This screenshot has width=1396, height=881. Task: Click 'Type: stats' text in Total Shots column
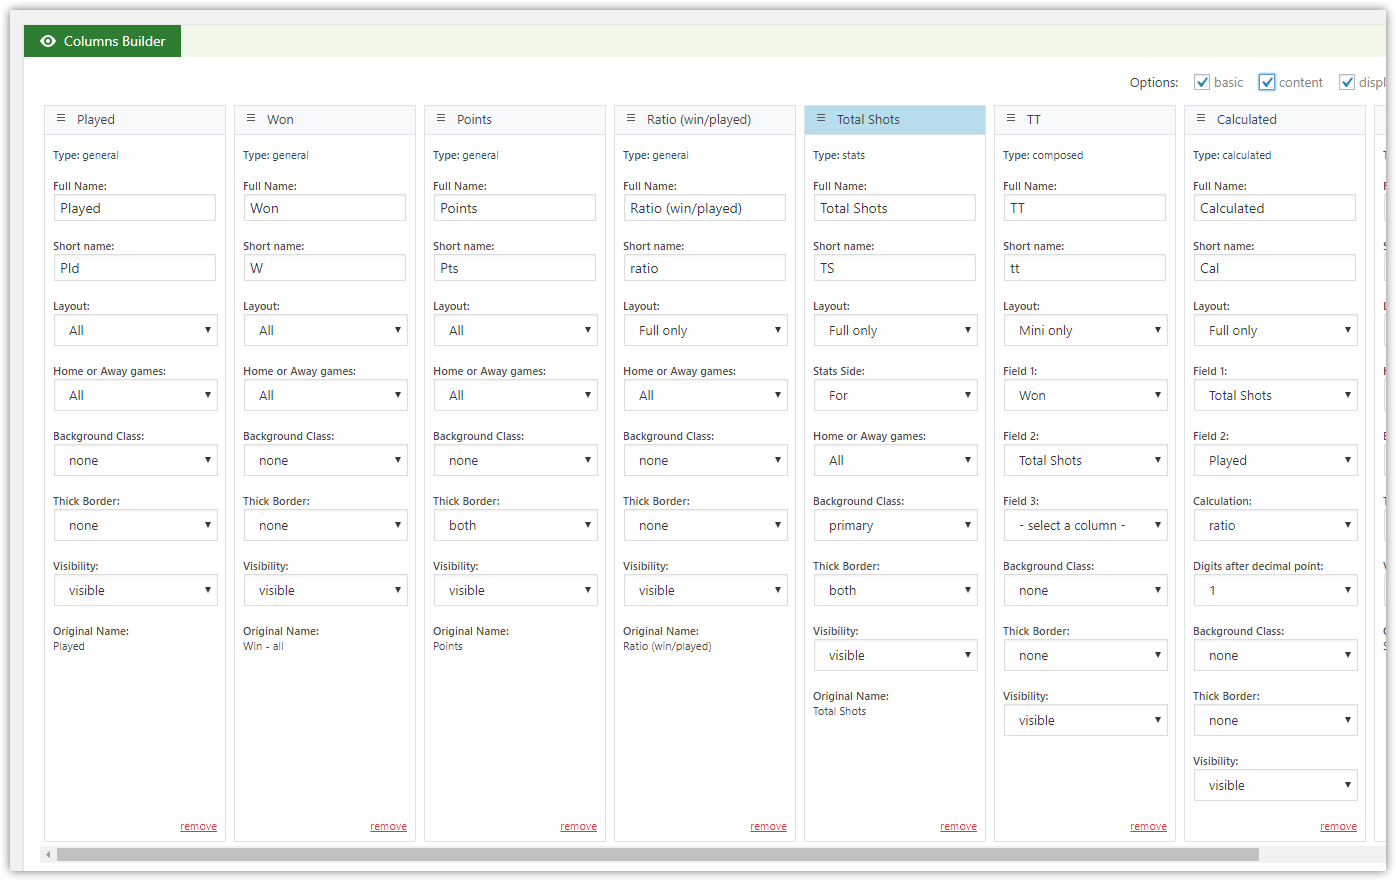[839, 155]
